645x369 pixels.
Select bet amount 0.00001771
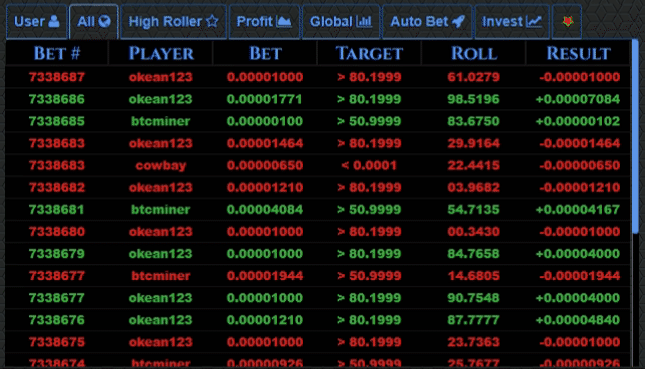point(265,99)
